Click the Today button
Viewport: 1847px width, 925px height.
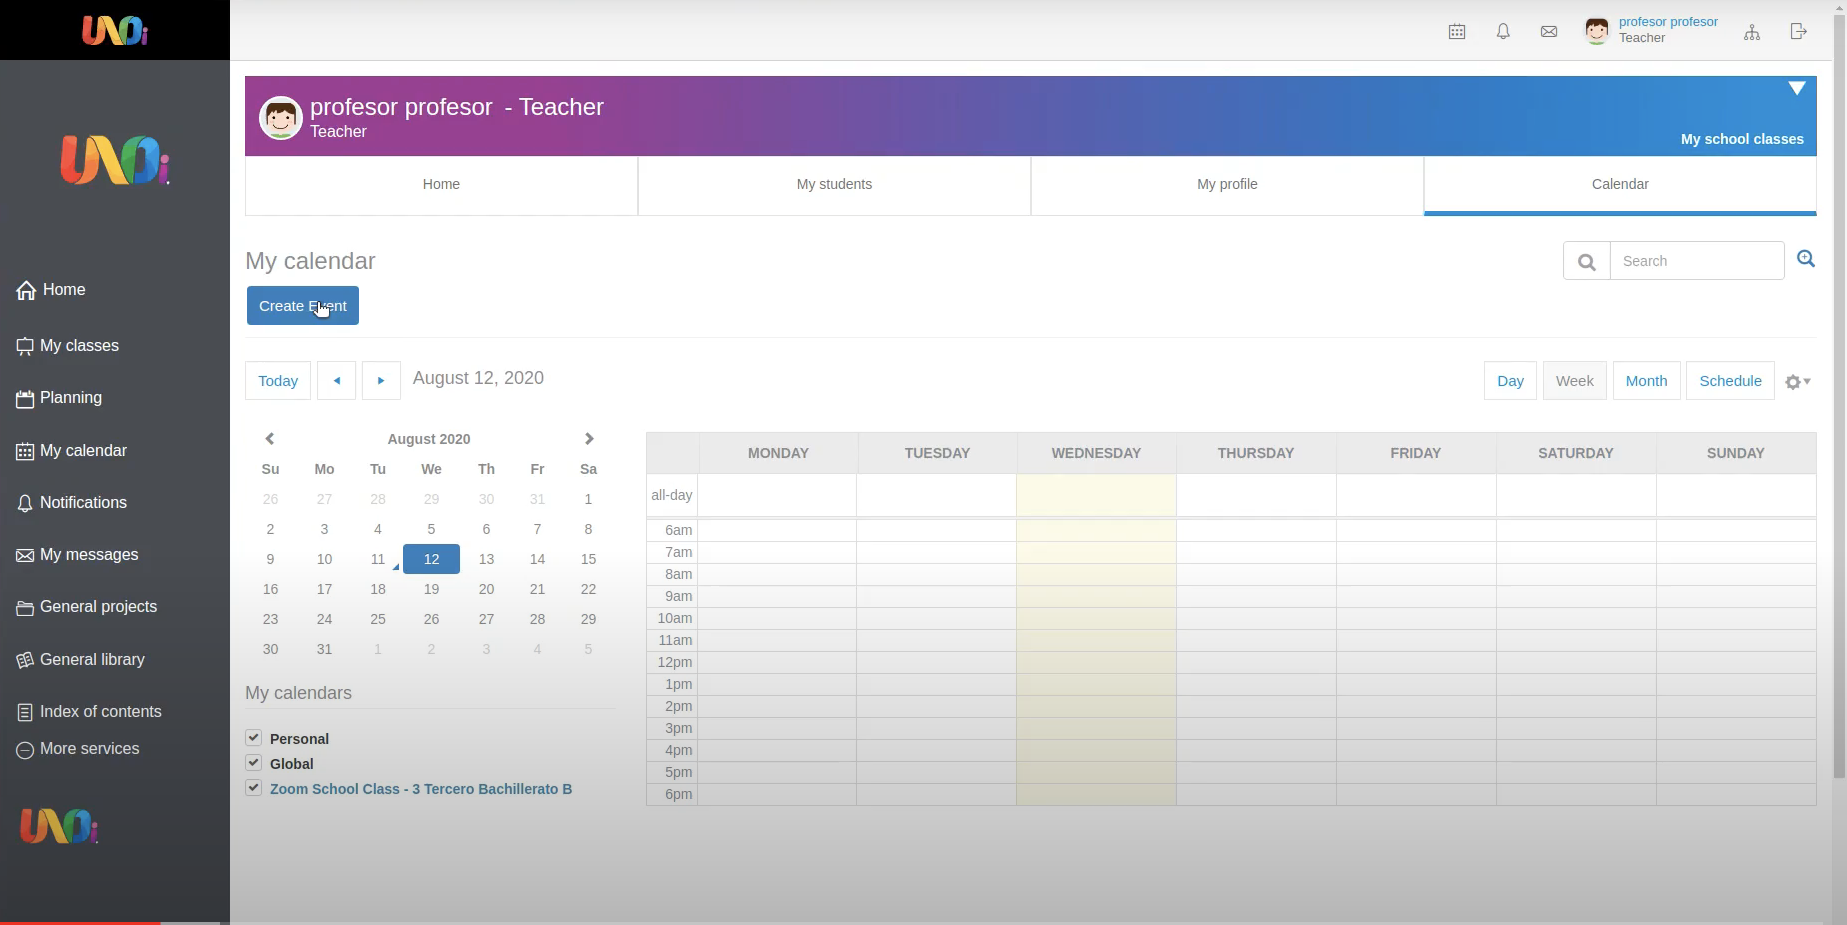pyautogui.click(x=278, y=381)
